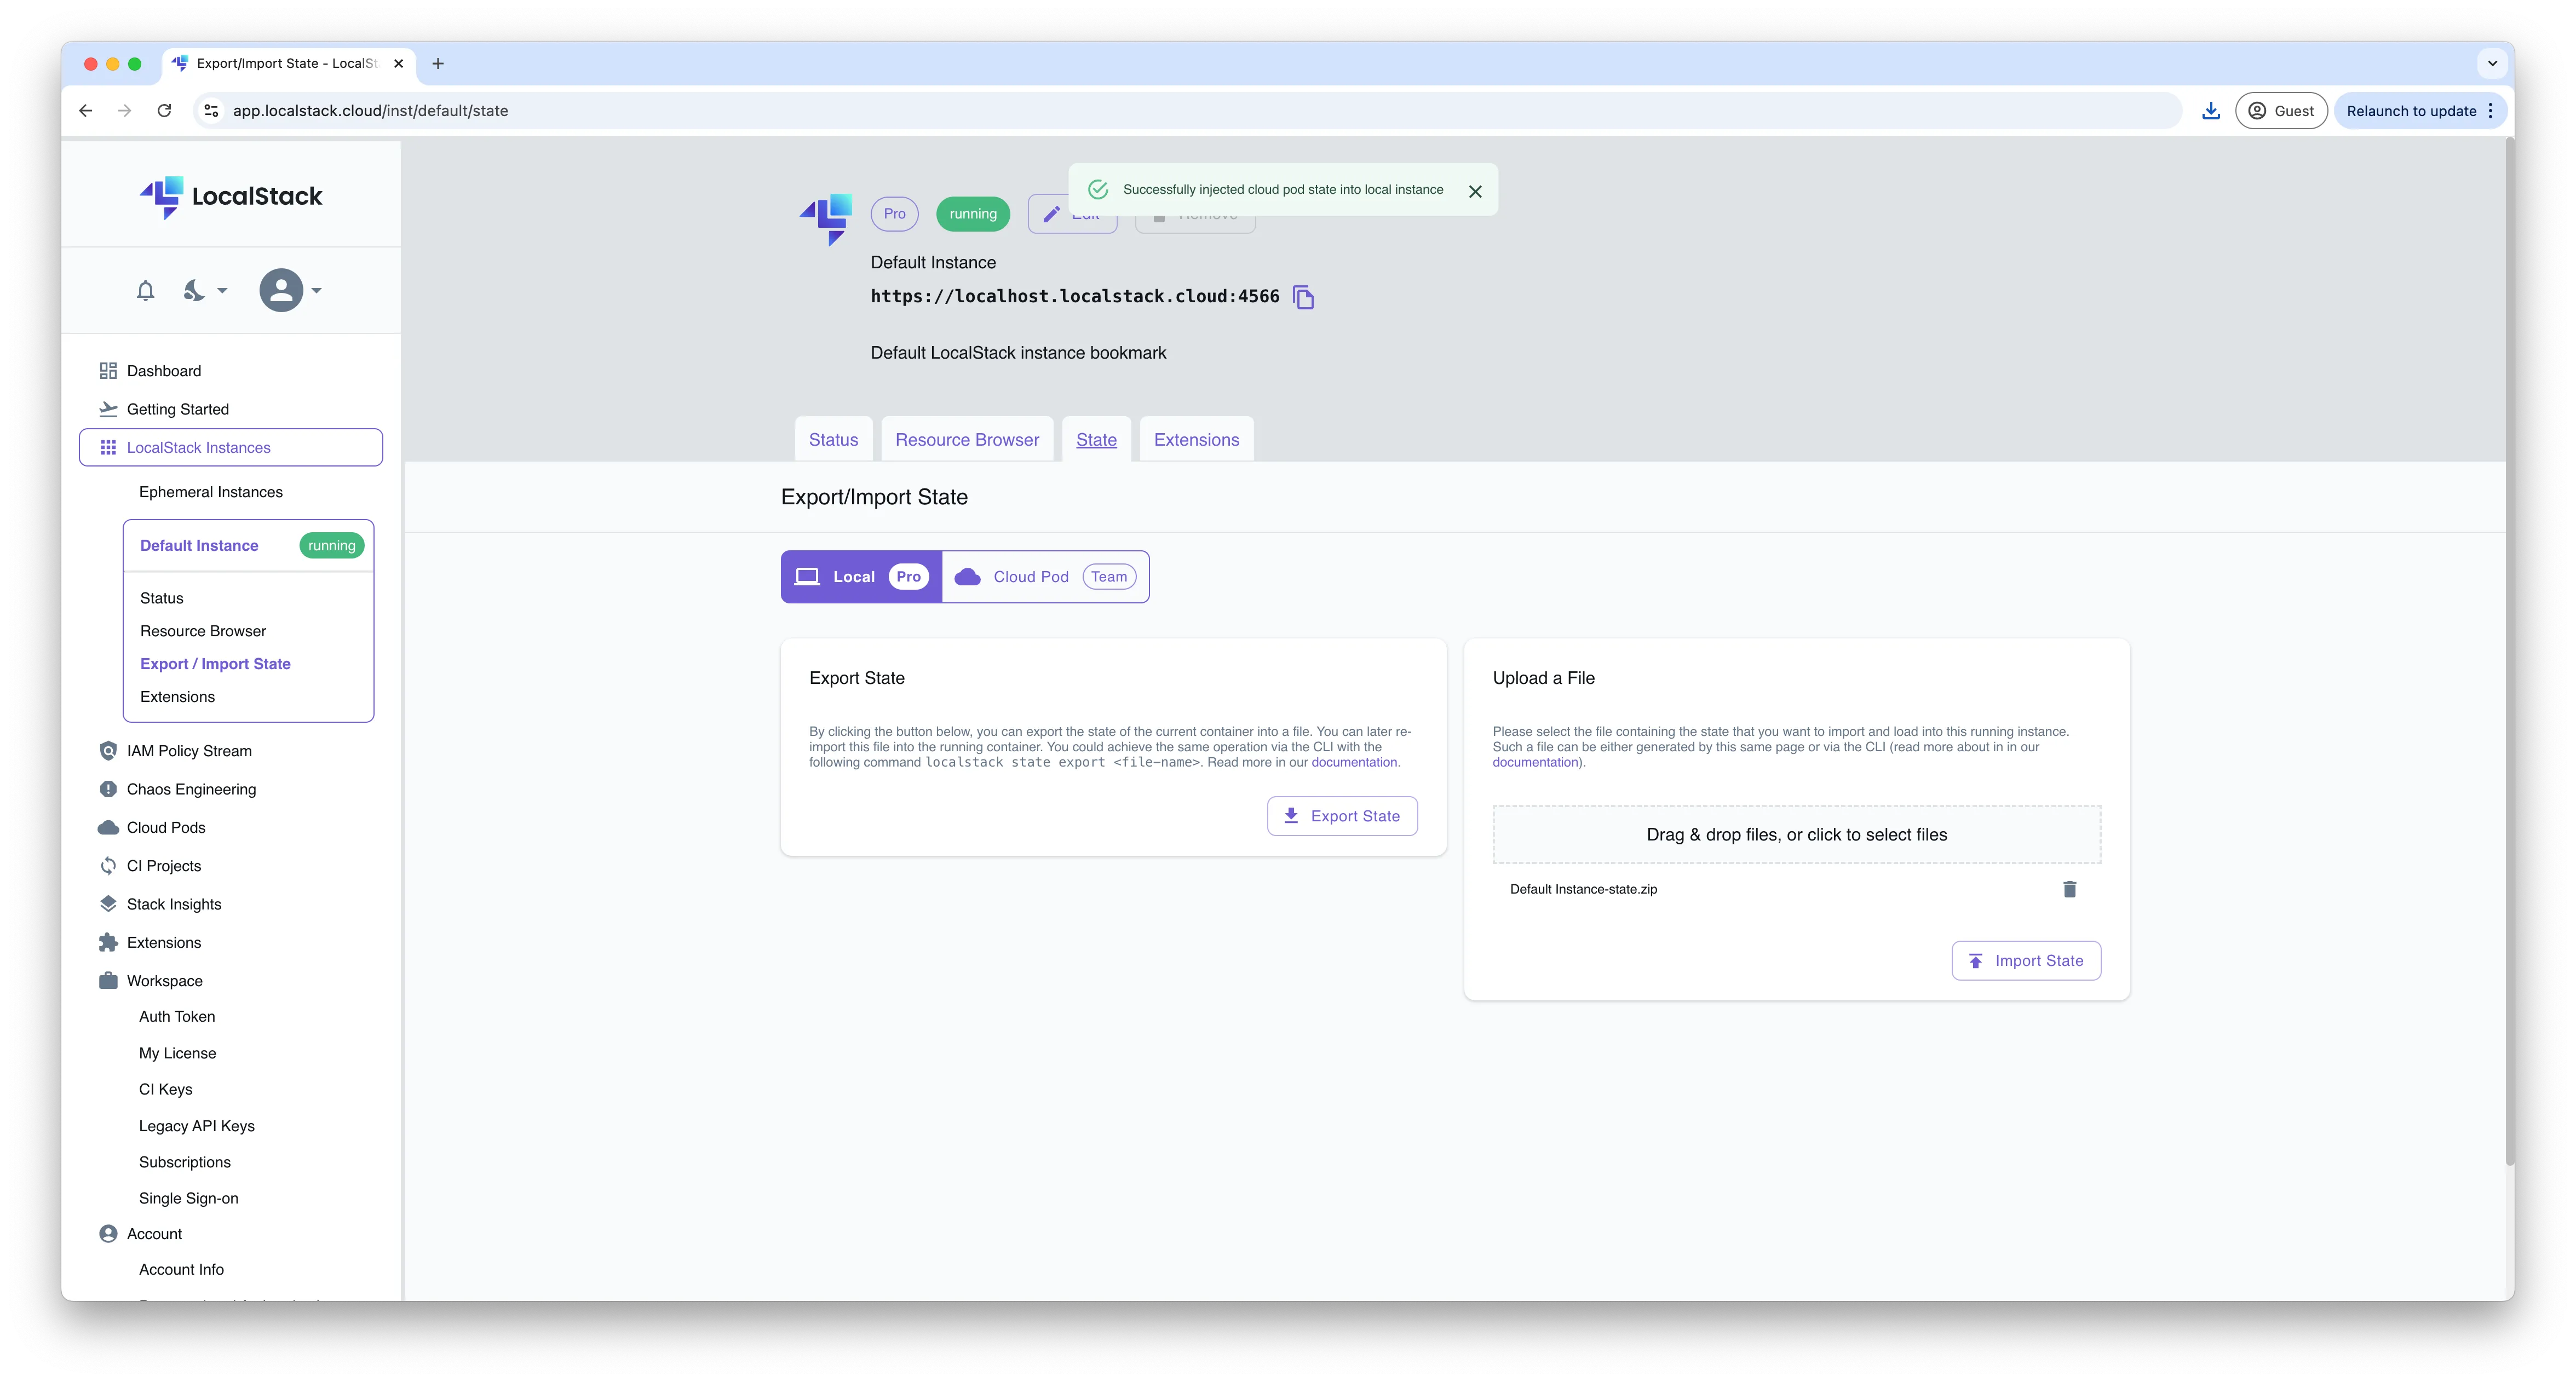Screen dimensions: 2576x1382
Task: Expand the theme selector chevron
Action: click(x=222, y=291)
